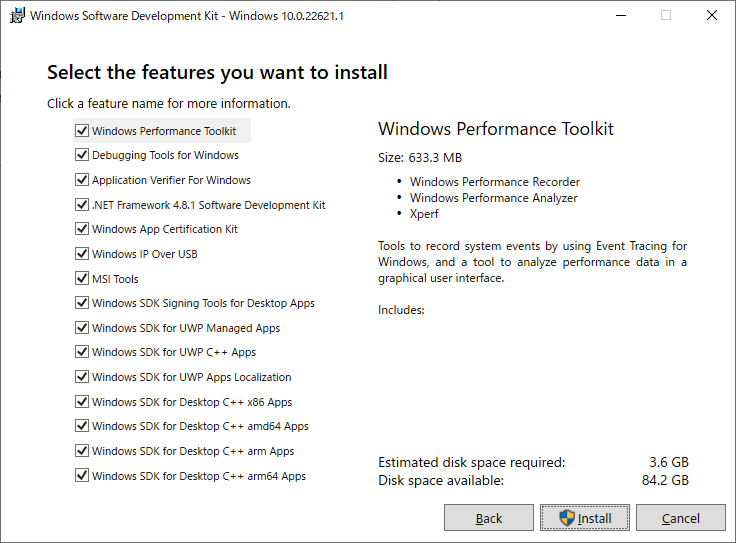Select MSI Tools feature name
This screenshot has height=543, width=736.
coord(115,279)
